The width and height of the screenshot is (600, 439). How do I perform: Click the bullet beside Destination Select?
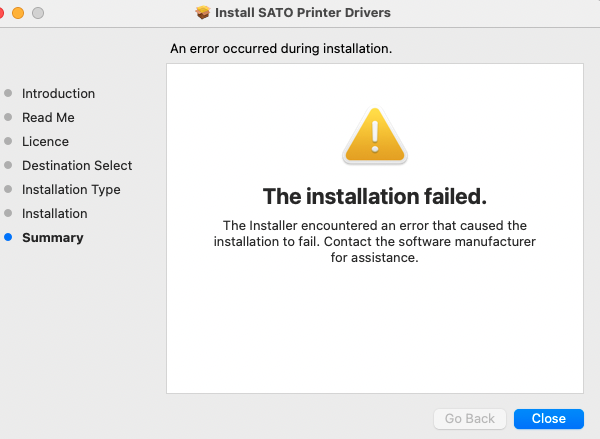pos(9,166)
